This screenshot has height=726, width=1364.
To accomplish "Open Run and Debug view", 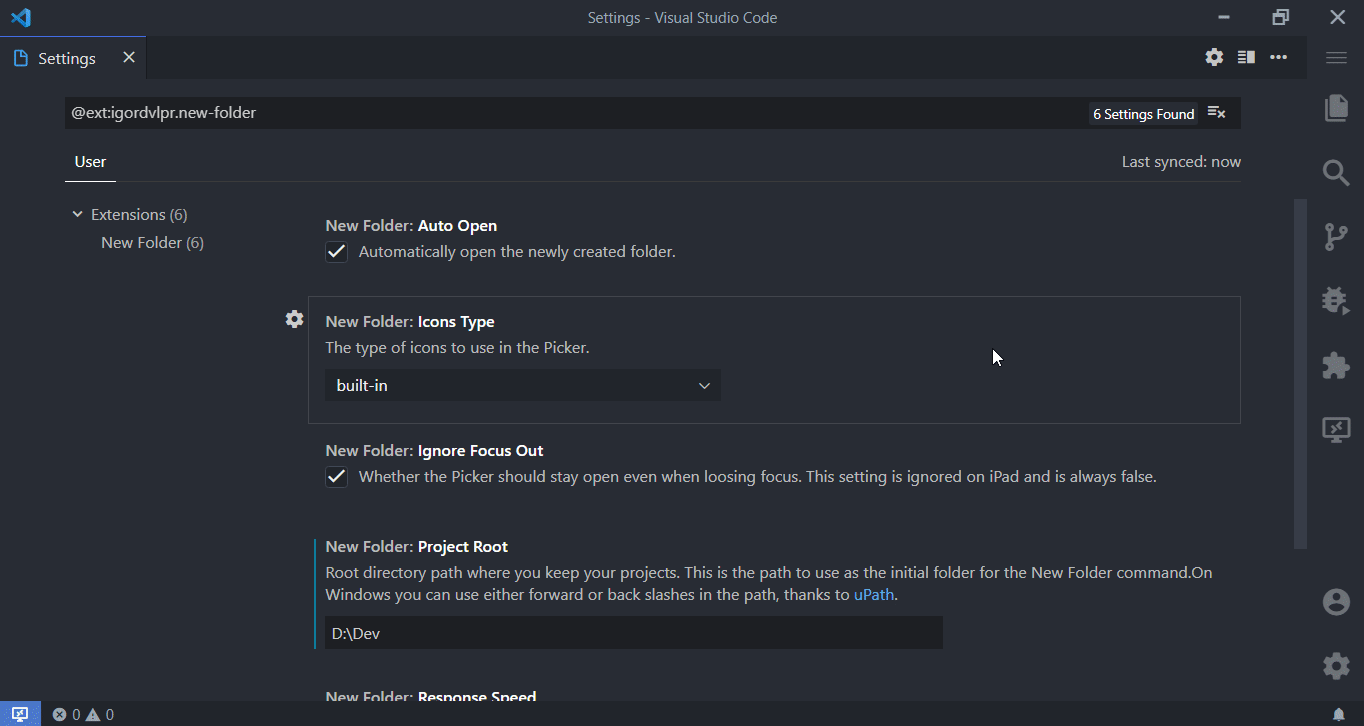I will pos(1336,301).
